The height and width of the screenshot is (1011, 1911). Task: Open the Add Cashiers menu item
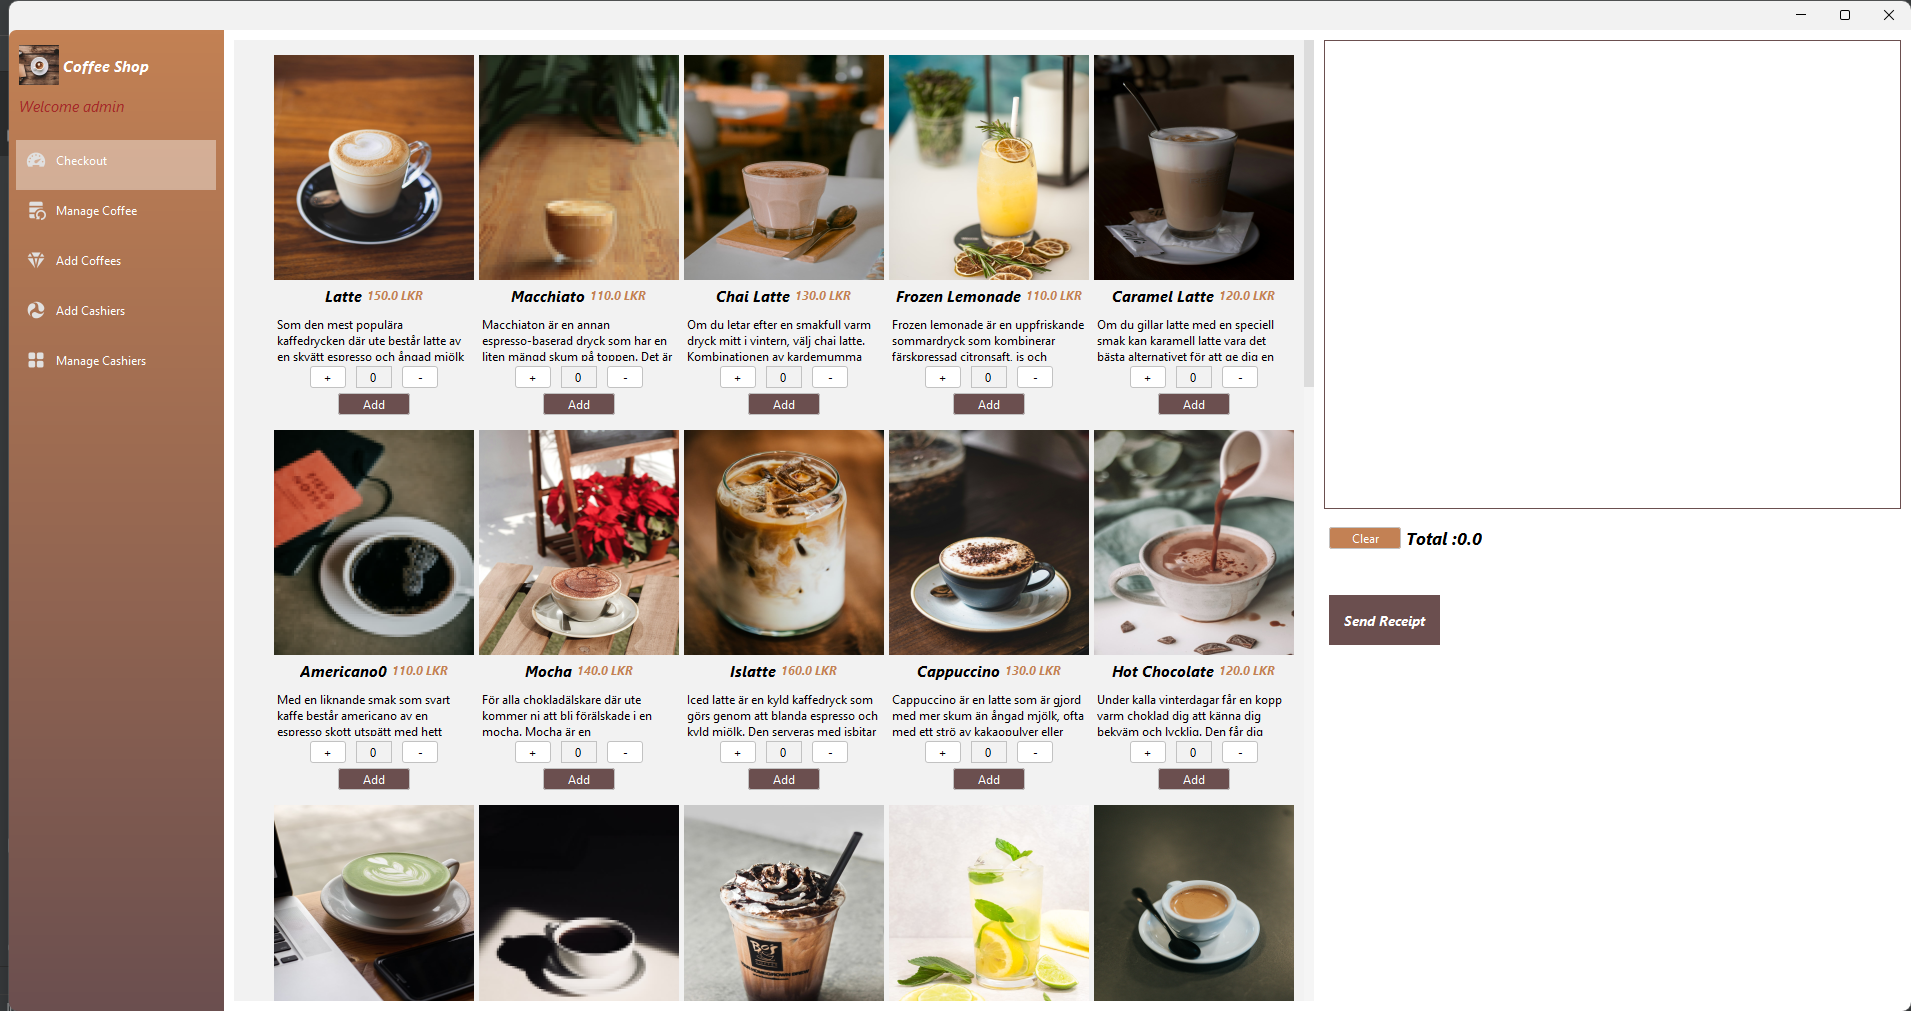(x=116, y=311)
